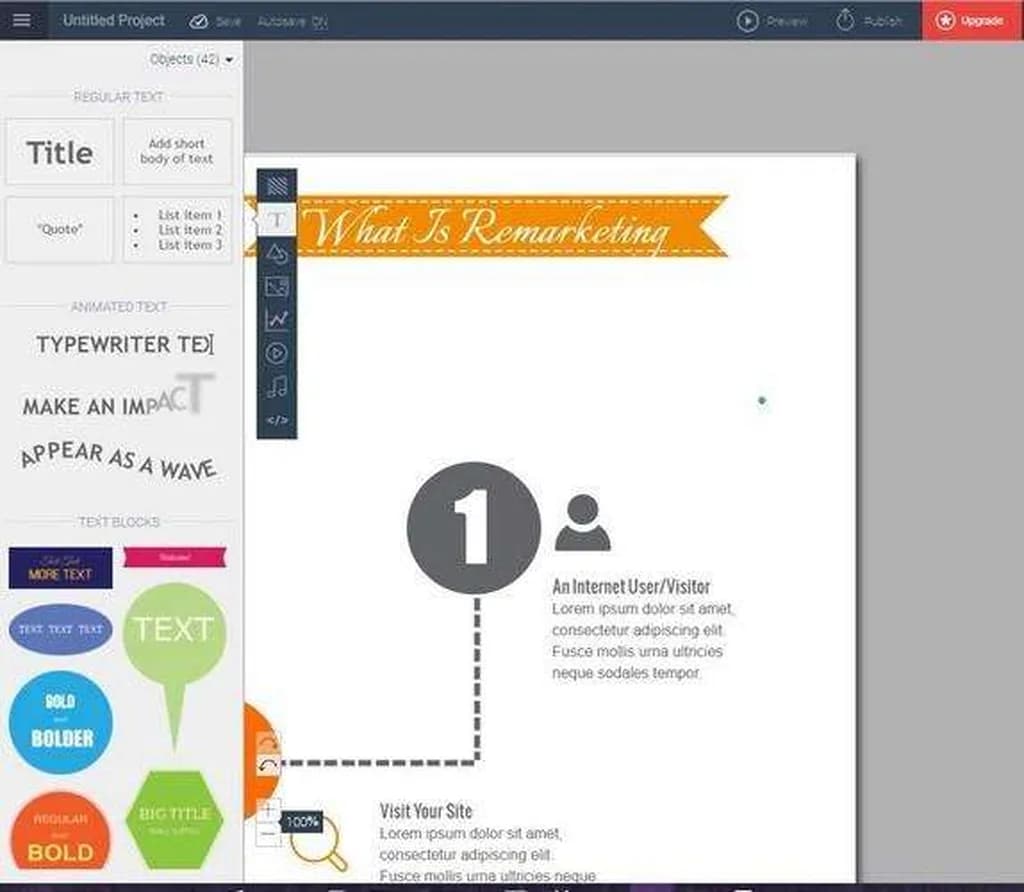Open the Charts tool

click(x=277, y=320)
